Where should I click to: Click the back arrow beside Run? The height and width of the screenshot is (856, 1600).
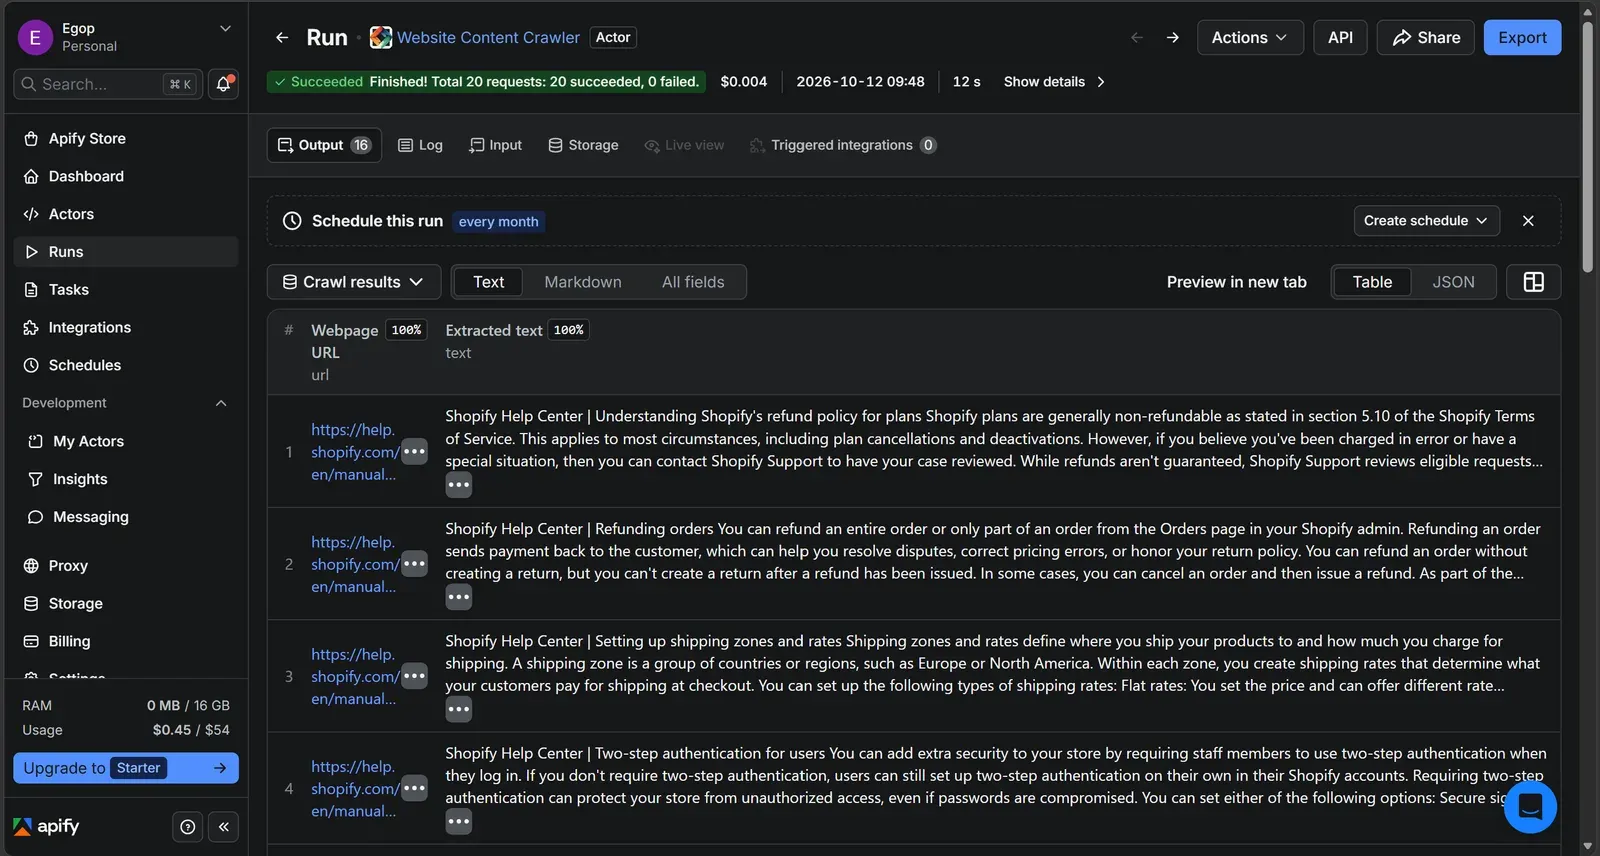coord(282,38)
